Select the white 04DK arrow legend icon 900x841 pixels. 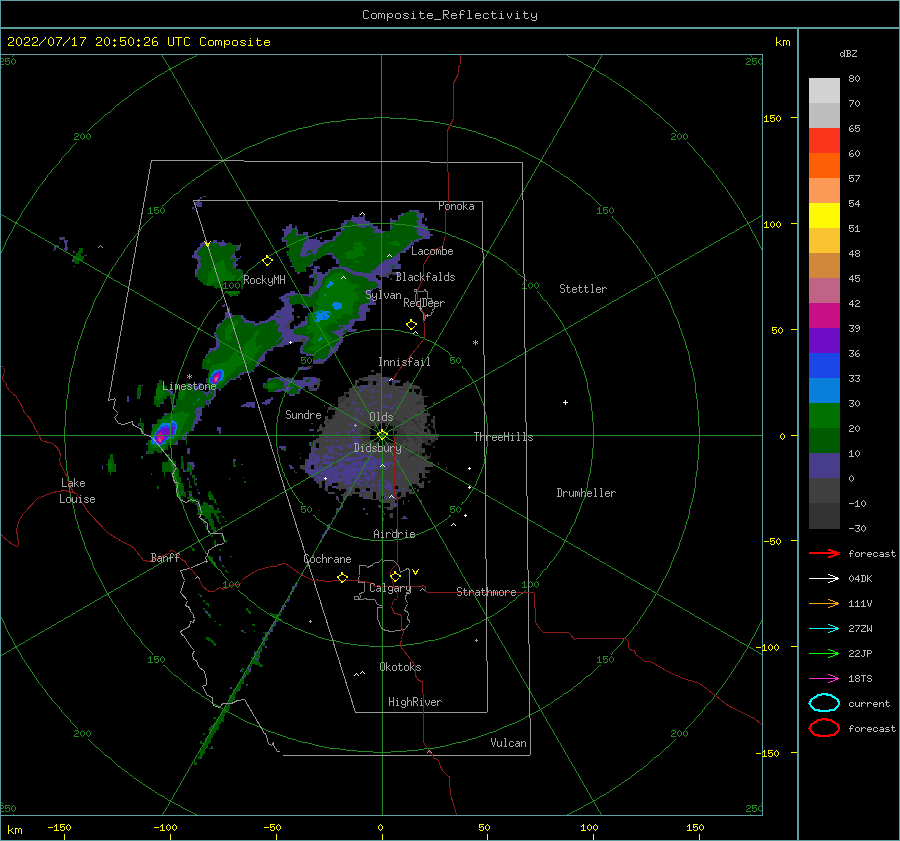click(x=824, y=578)
